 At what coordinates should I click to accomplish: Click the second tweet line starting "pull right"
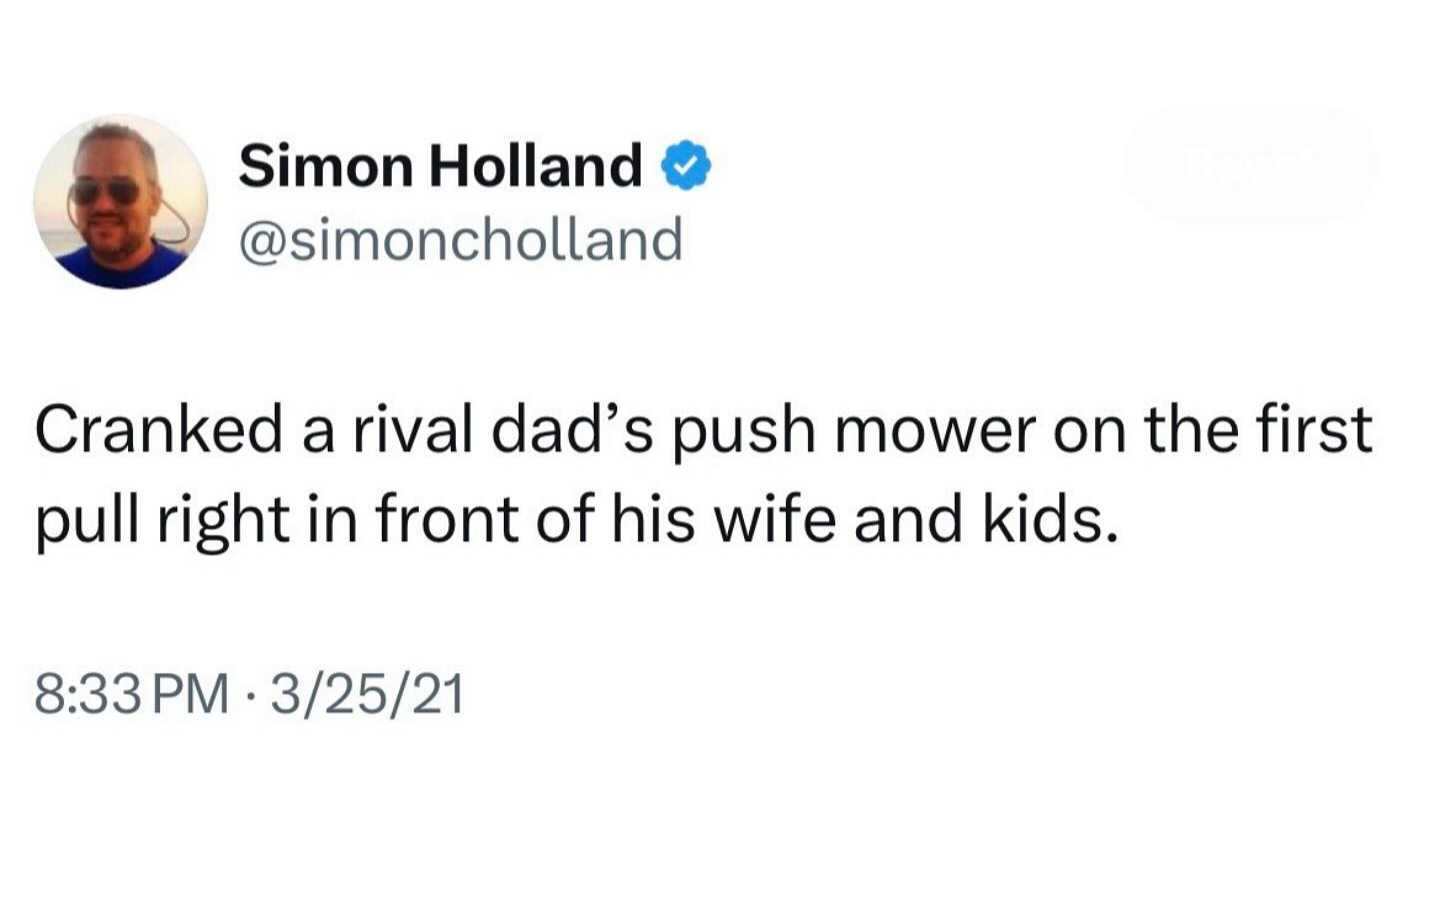(x=575, y=522)
